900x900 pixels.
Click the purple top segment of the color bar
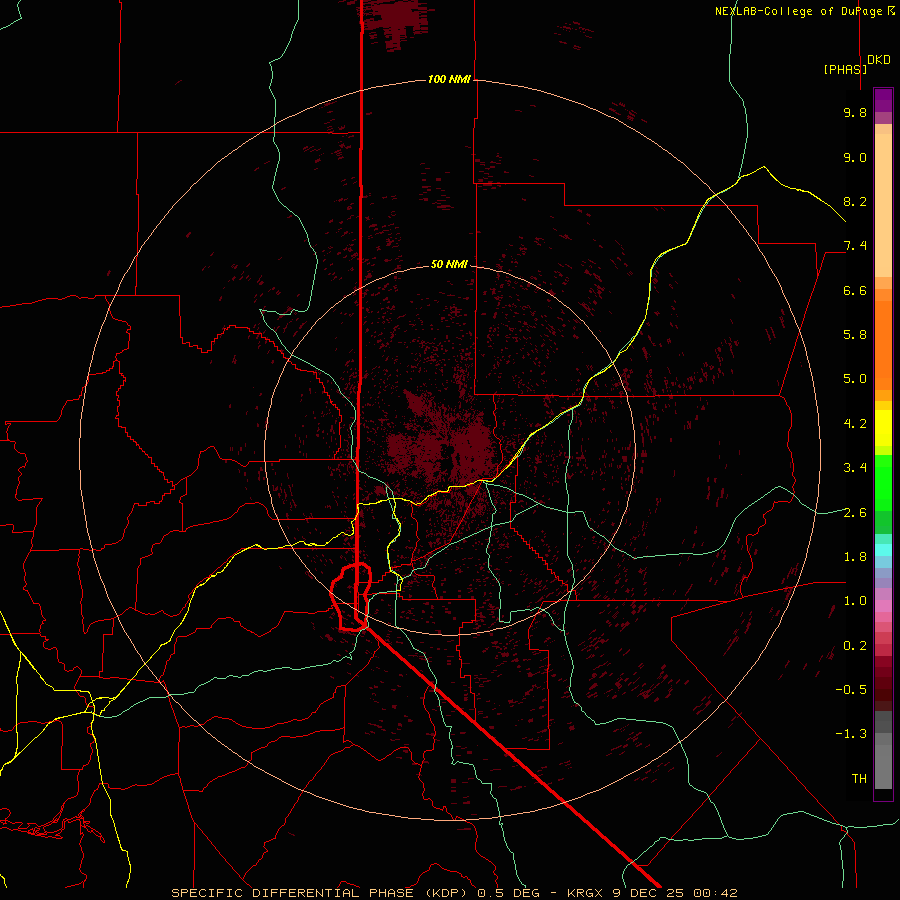pos(883,100)
